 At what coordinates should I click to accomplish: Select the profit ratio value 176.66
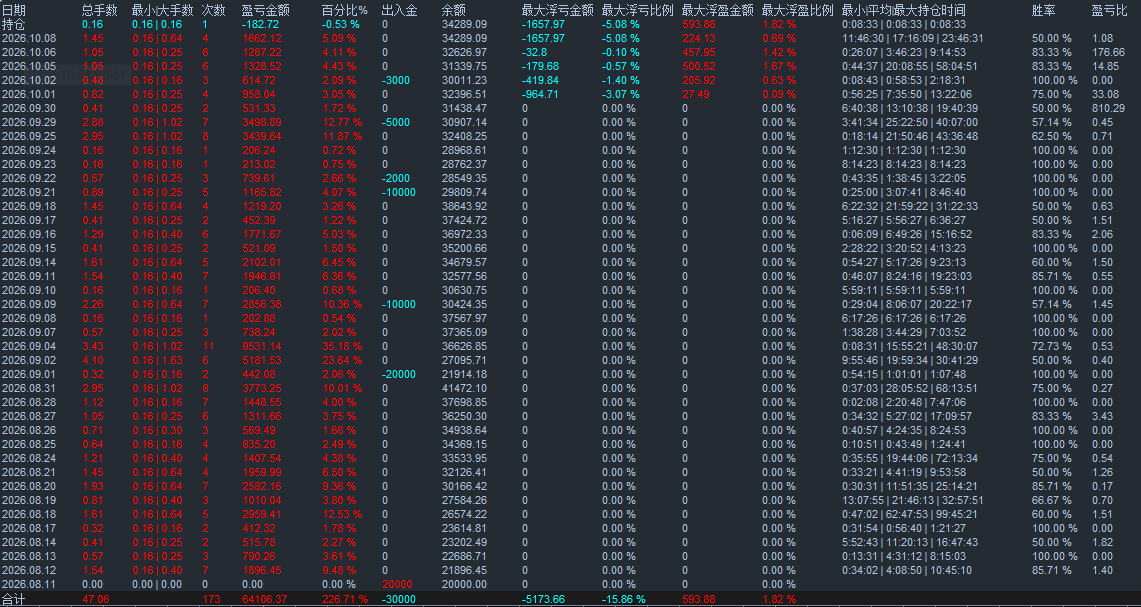(x=1108, y=52)
